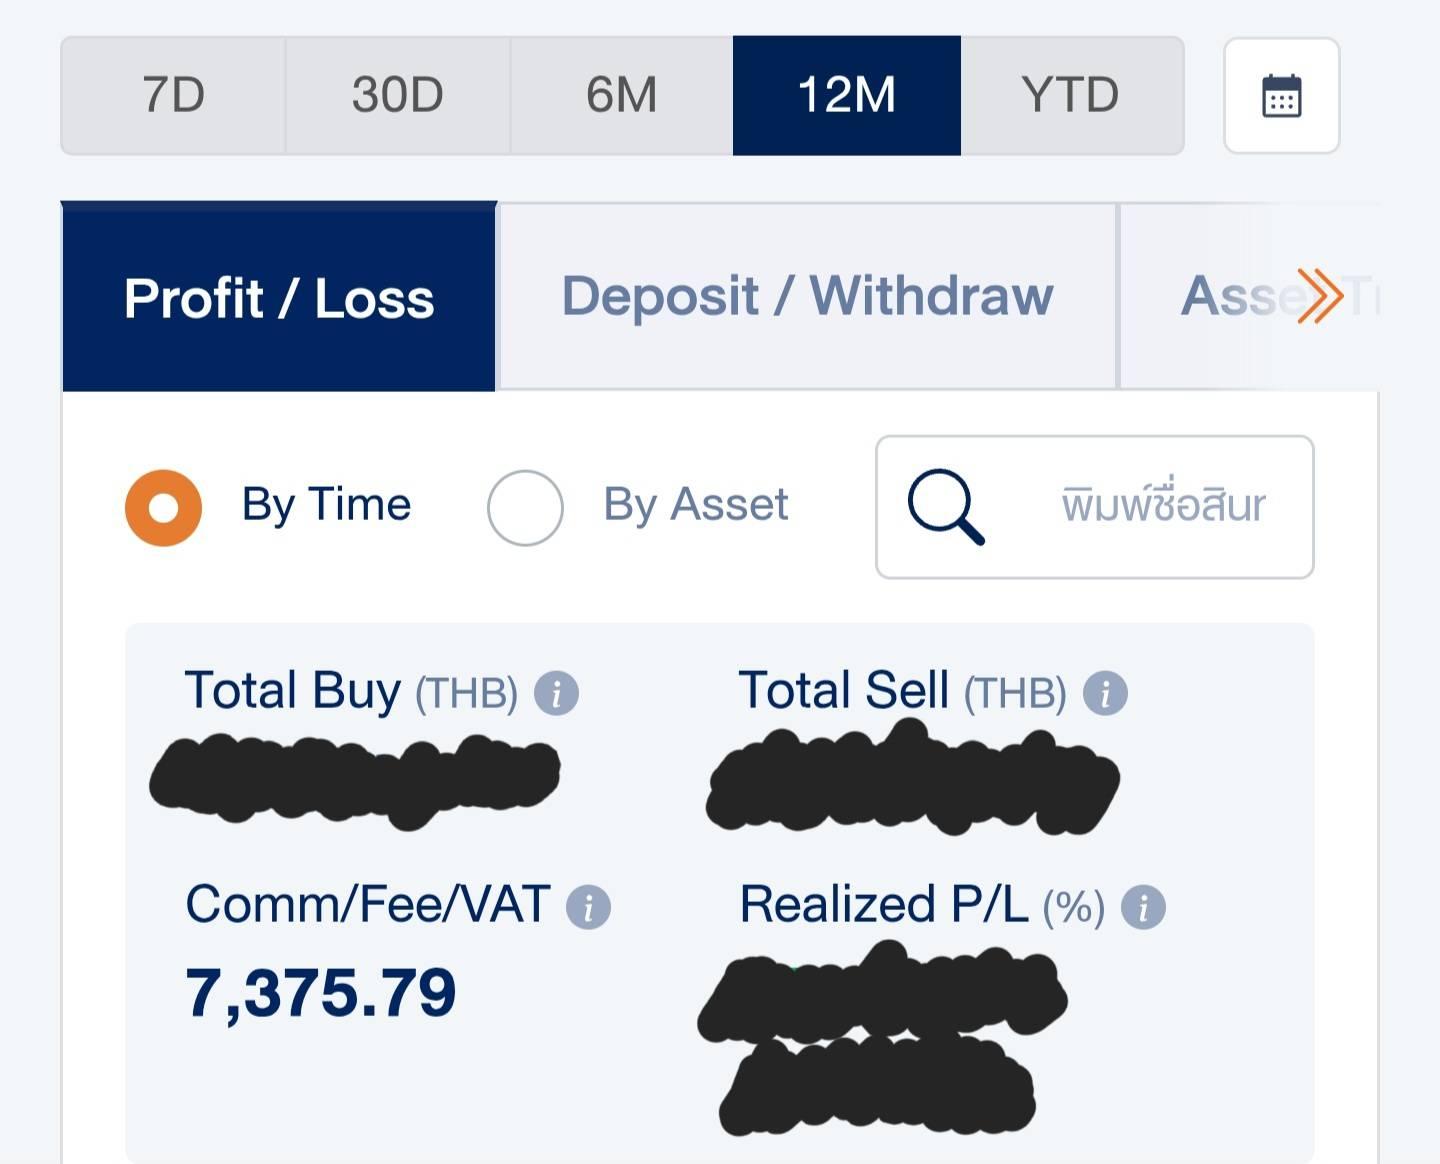Screen dimensions: 1440x1164
Task: Tap the orange double-arrow tab scroller
Action: click(x=1319, y=296)
